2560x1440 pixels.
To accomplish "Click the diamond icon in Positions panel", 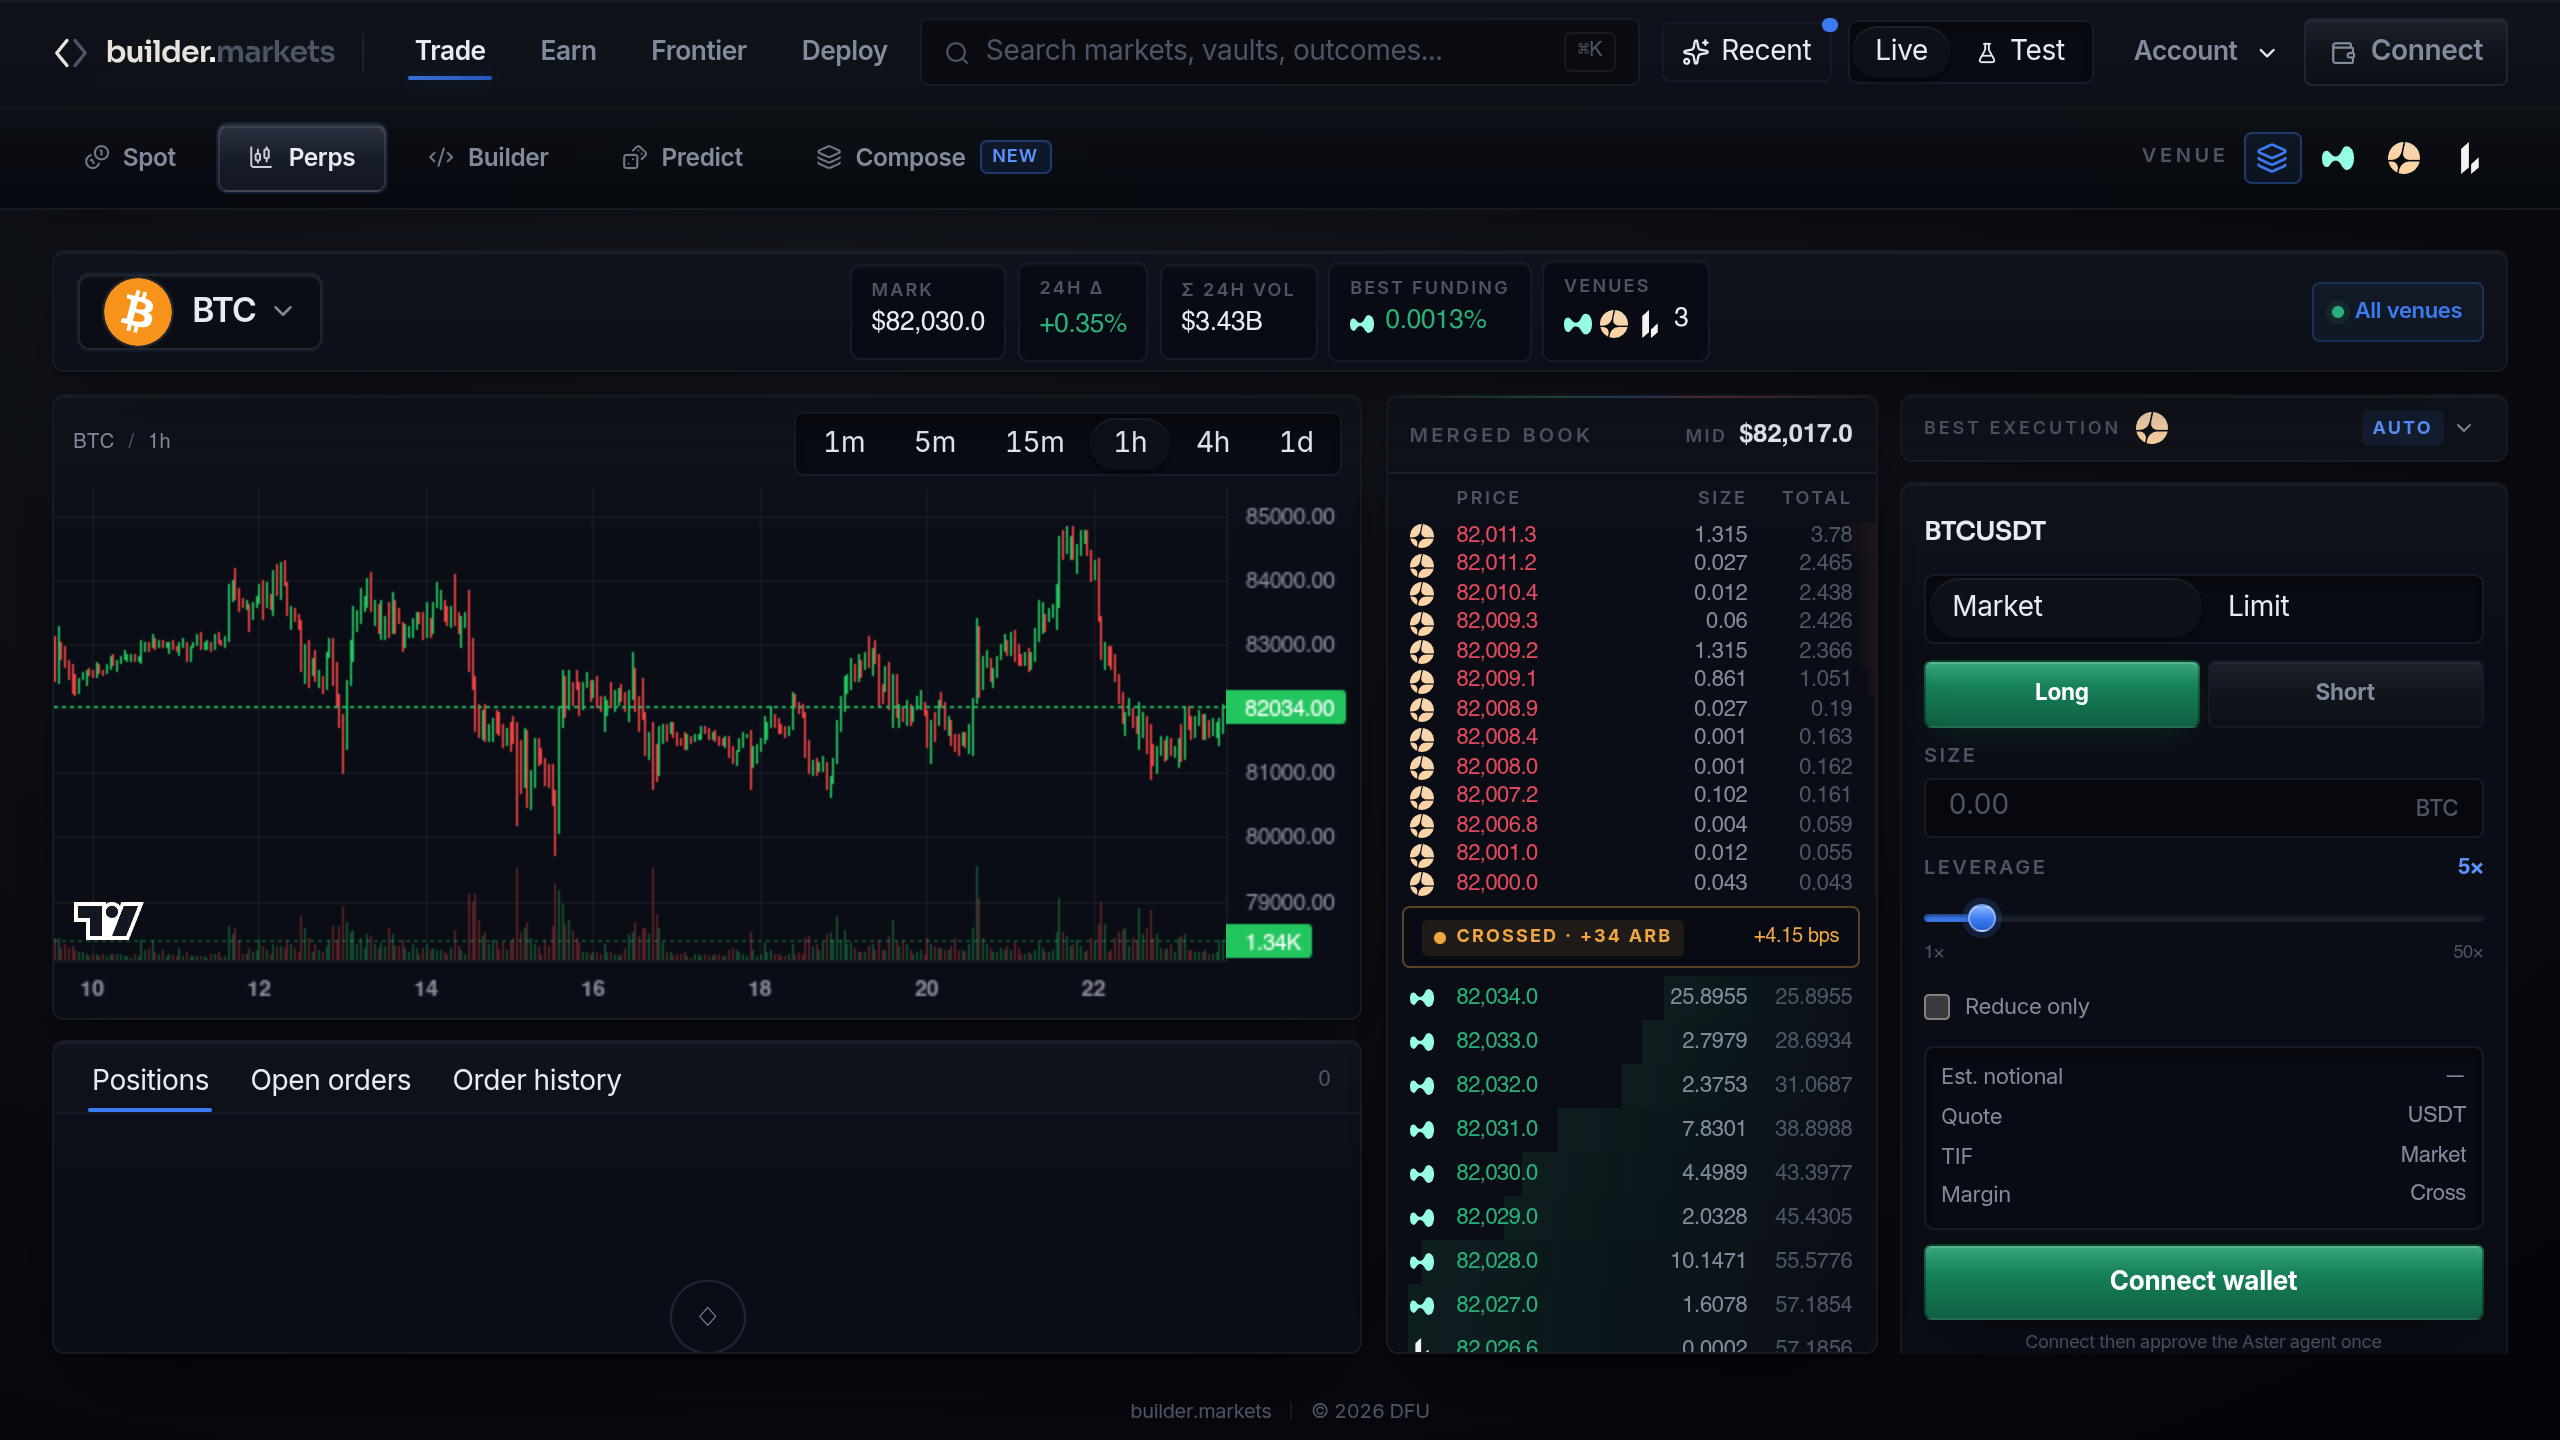I will 708,1316.
